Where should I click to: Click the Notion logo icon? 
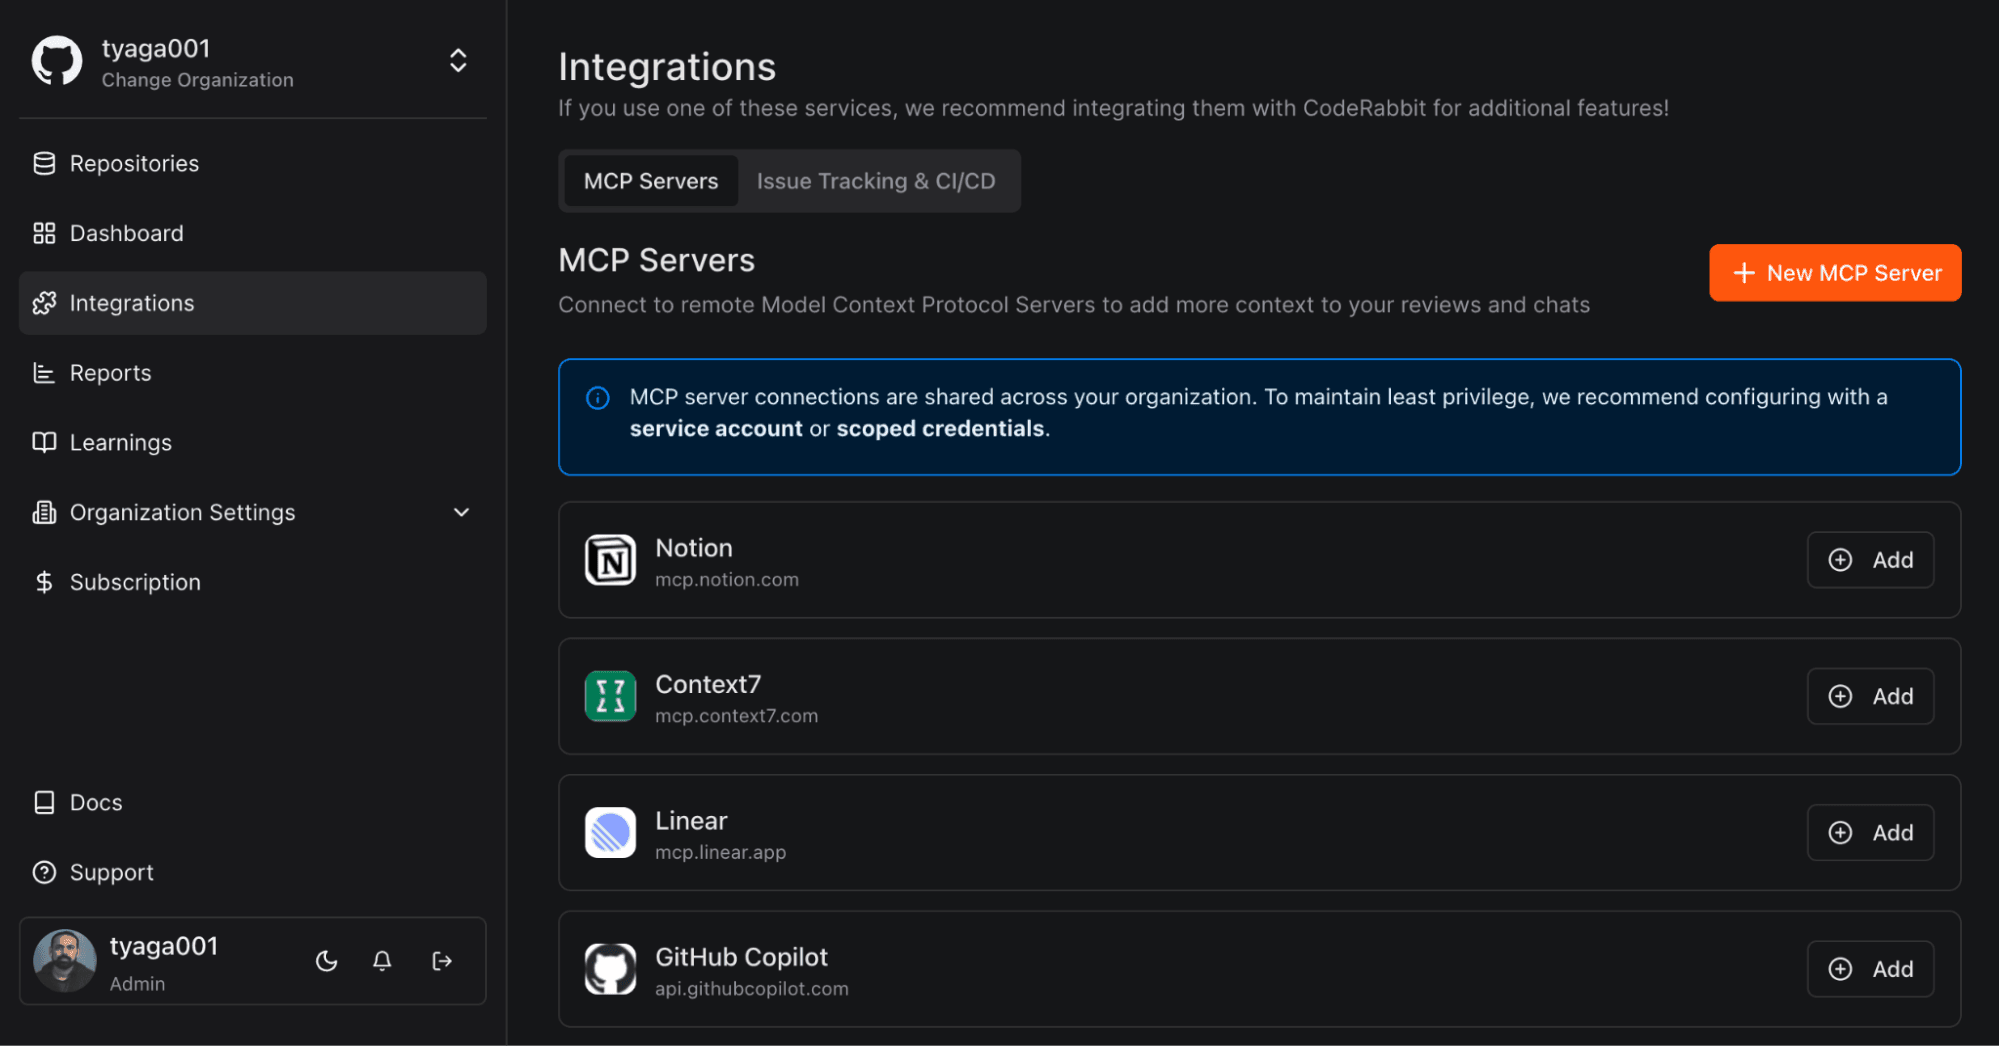click(610, 560)
